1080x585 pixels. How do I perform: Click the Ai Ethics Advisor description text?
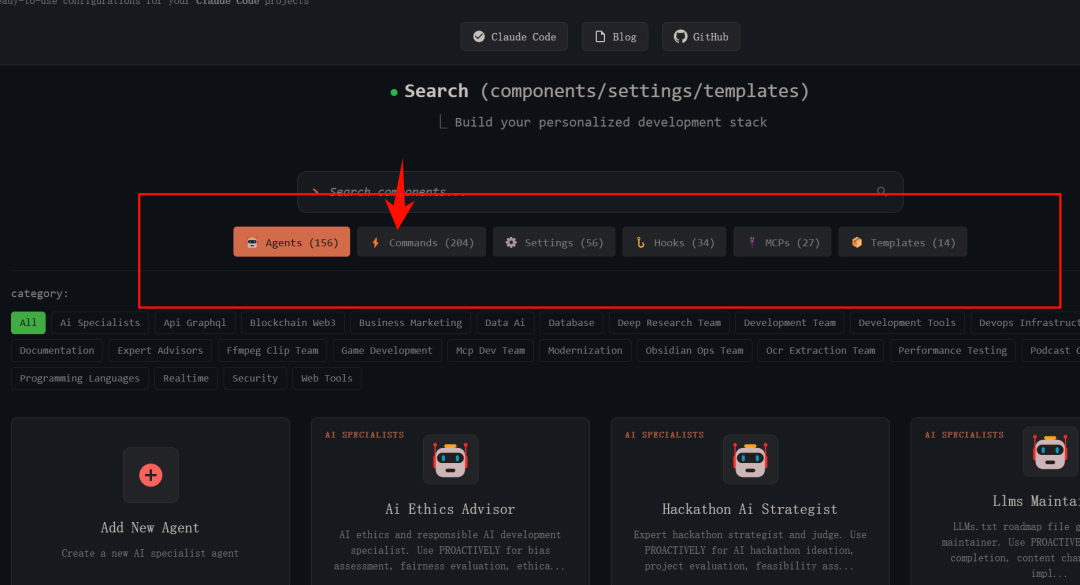pos(450,551)
